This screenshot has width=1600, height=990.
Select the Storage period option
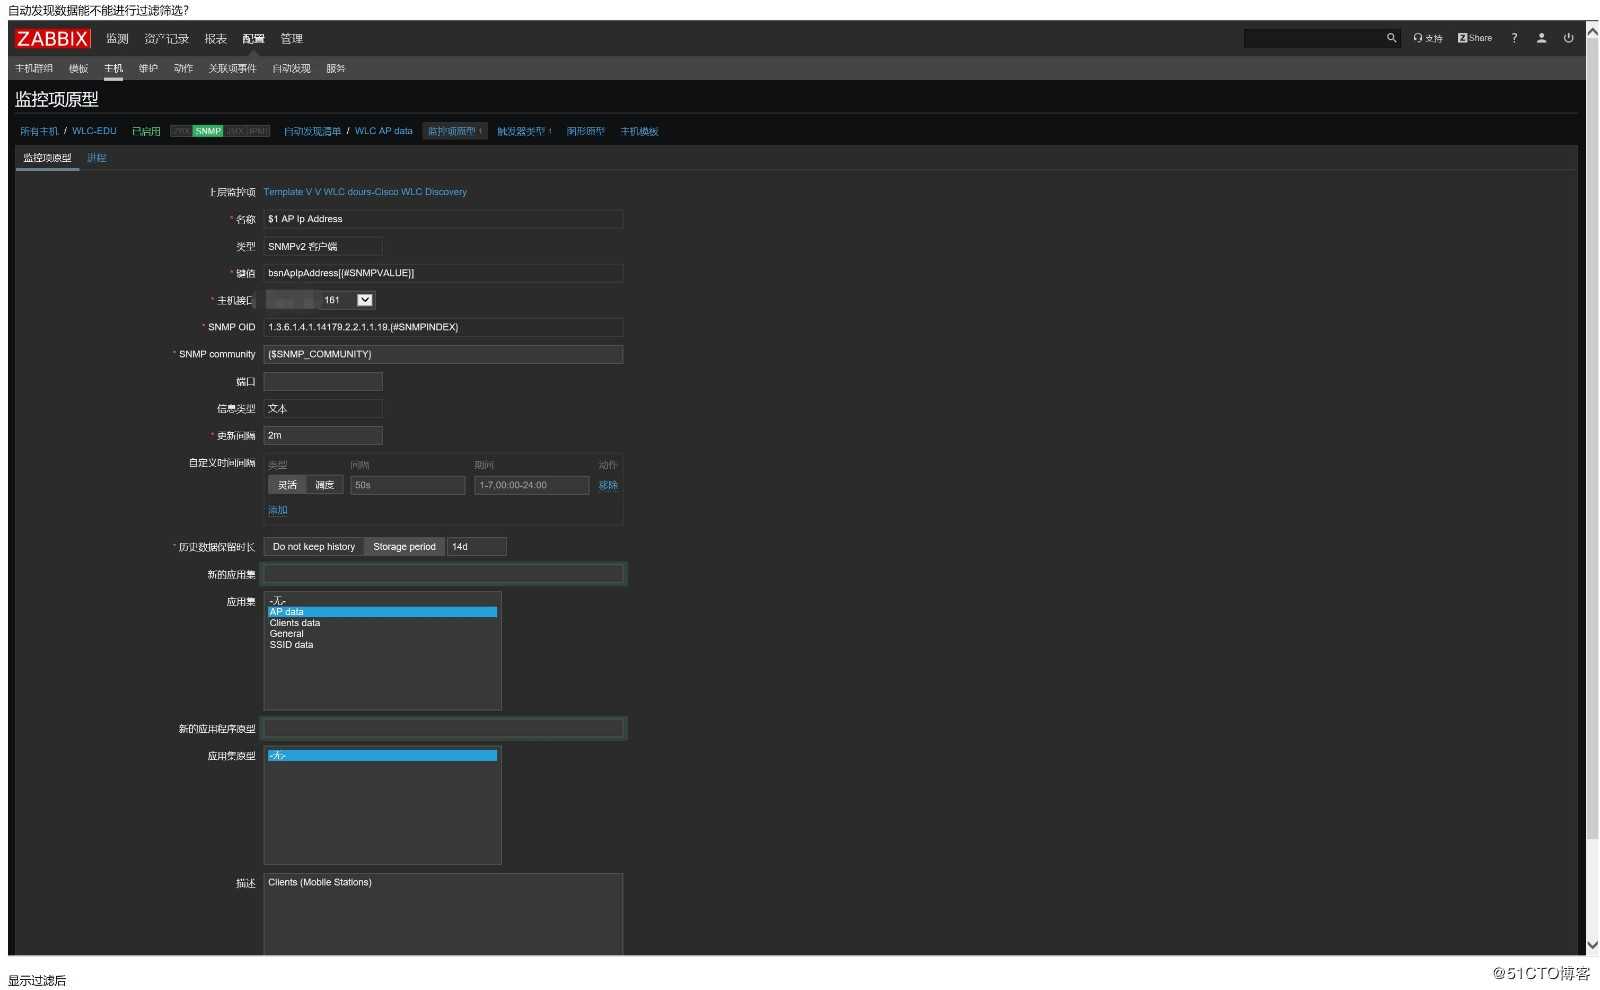point(404,547)
